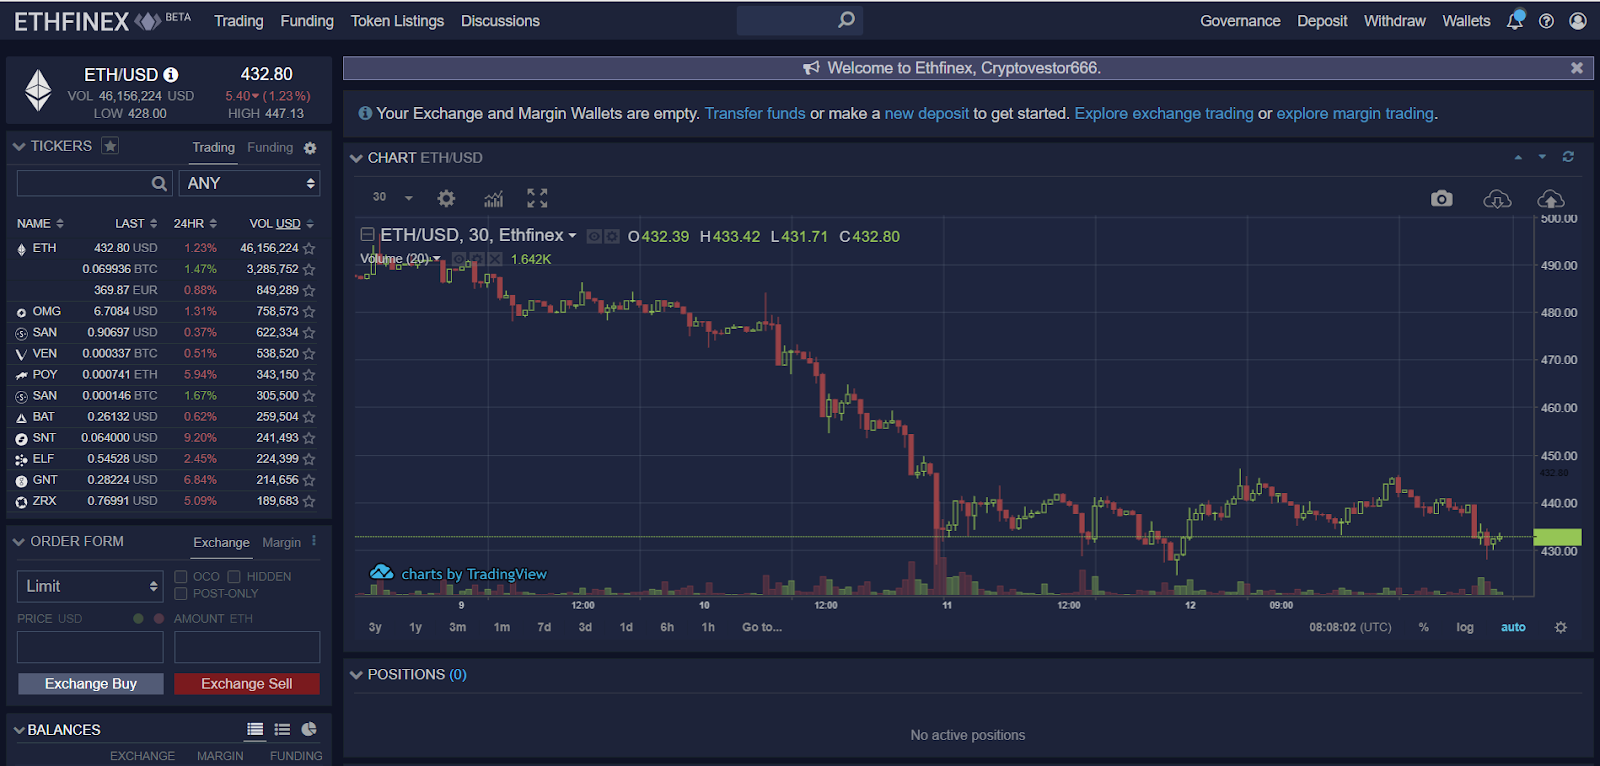This screenshot has height=766, width=1600.
Task: Click the ticker search magnifier icon
Action: pyautogui.click(x=159, y=183)
